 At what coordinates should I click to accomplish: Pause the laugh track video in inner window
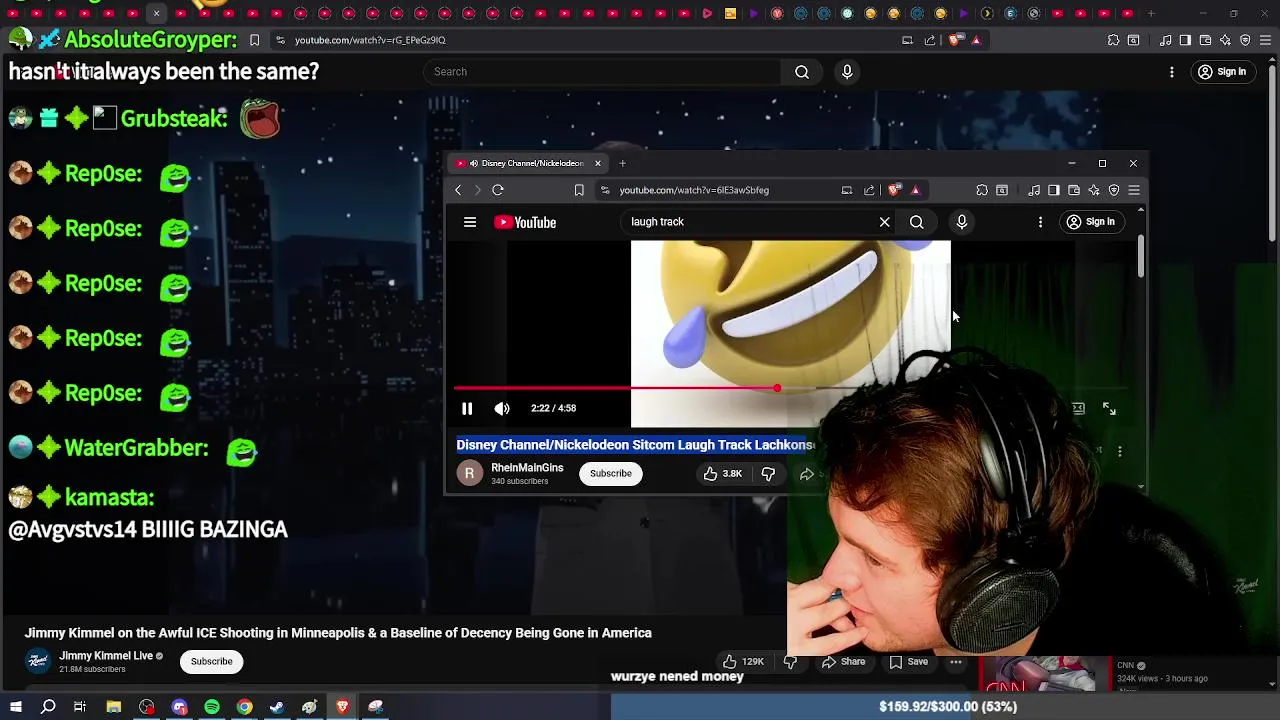pyautogui.click(x=467, y=408)
